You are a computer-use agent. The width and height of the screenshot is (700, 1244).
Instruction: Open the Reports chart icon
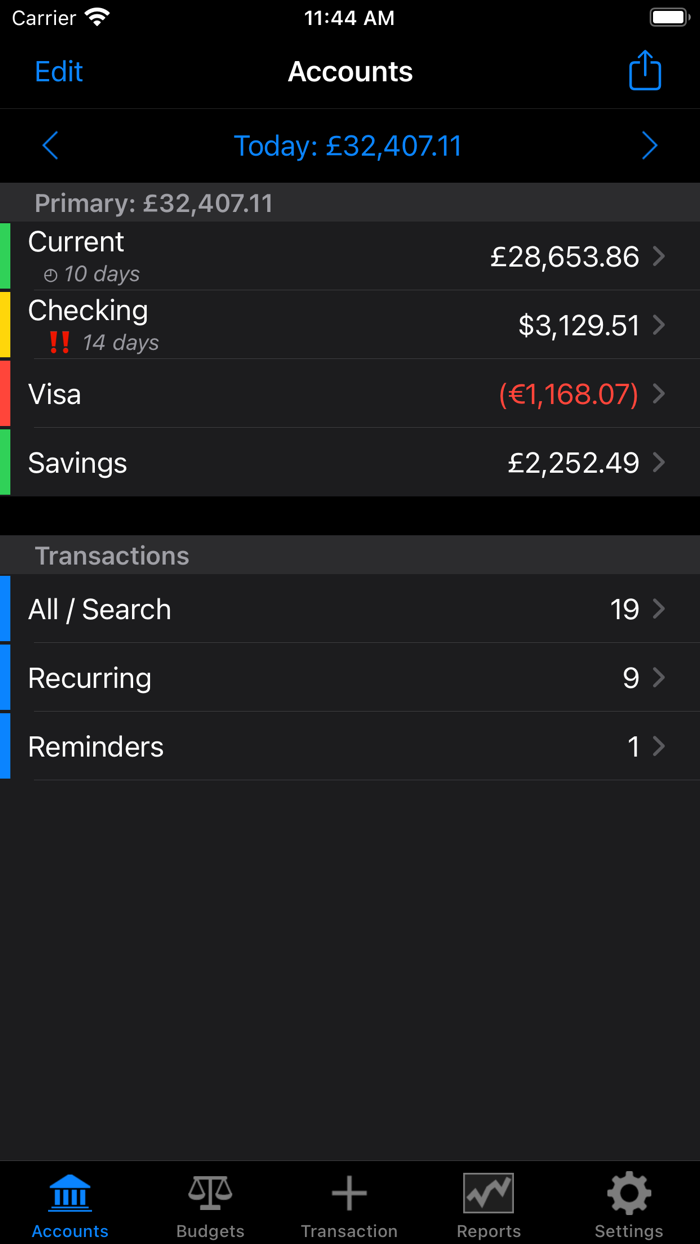coord(488,1192)
